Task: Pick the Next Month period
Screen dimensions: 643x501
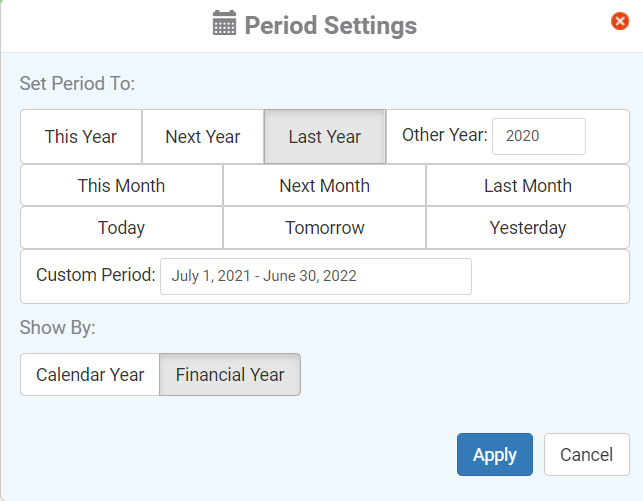Action: click(324, 185)
